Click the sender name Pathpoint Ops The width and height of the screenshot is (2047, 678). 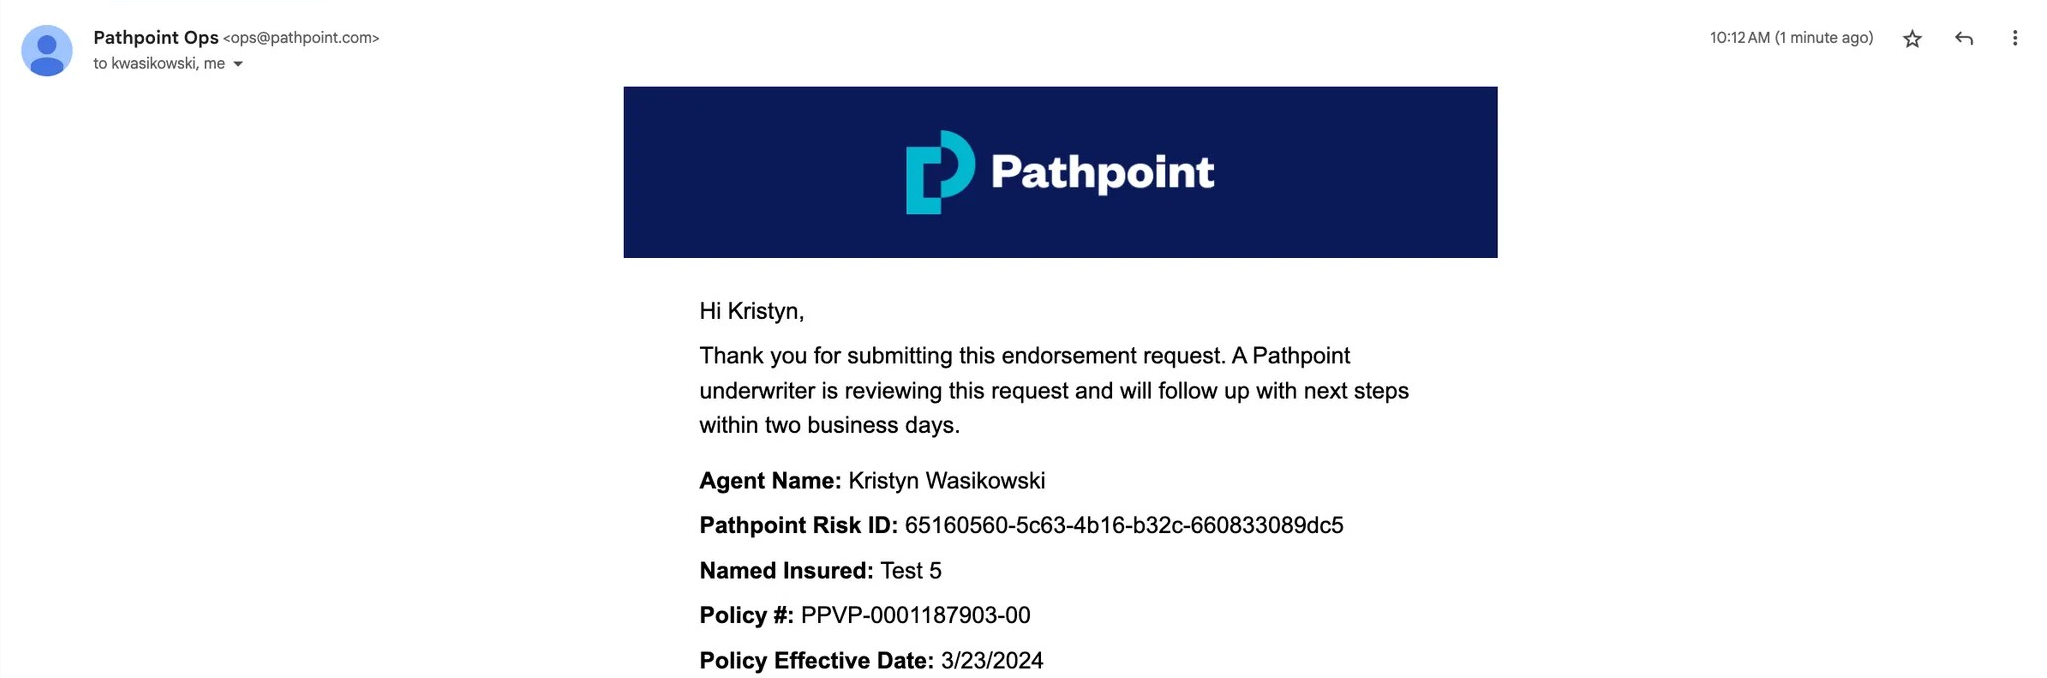[x=155, y=38]
